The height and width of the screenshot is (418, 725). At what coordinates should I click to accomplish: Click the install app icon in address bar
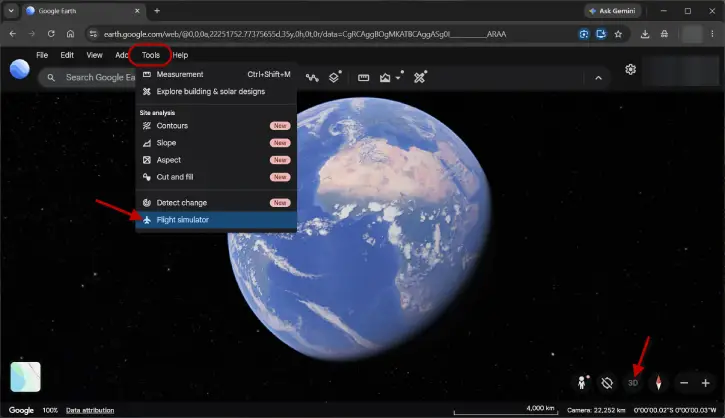601,34
